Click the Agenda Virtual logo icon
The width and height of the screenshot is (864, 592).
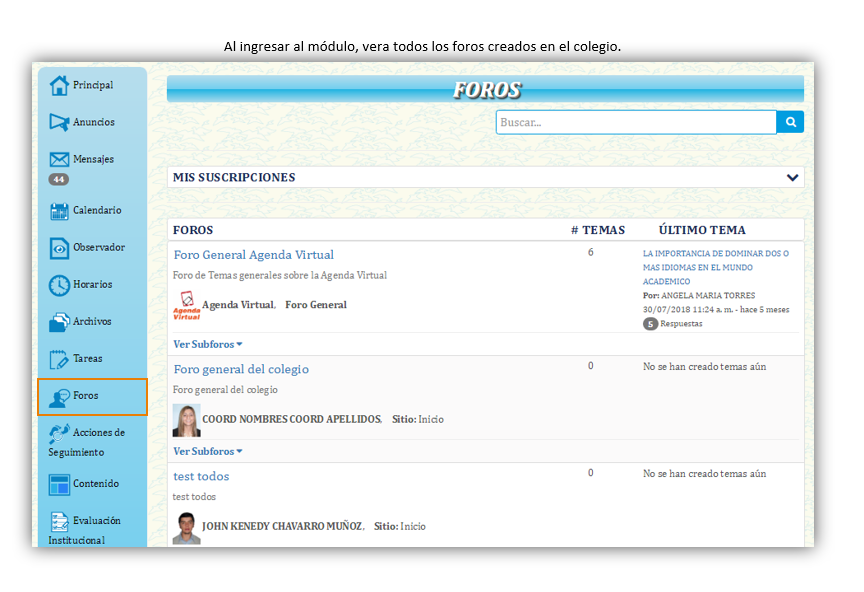pyautogui.click(x=187, y=305)
